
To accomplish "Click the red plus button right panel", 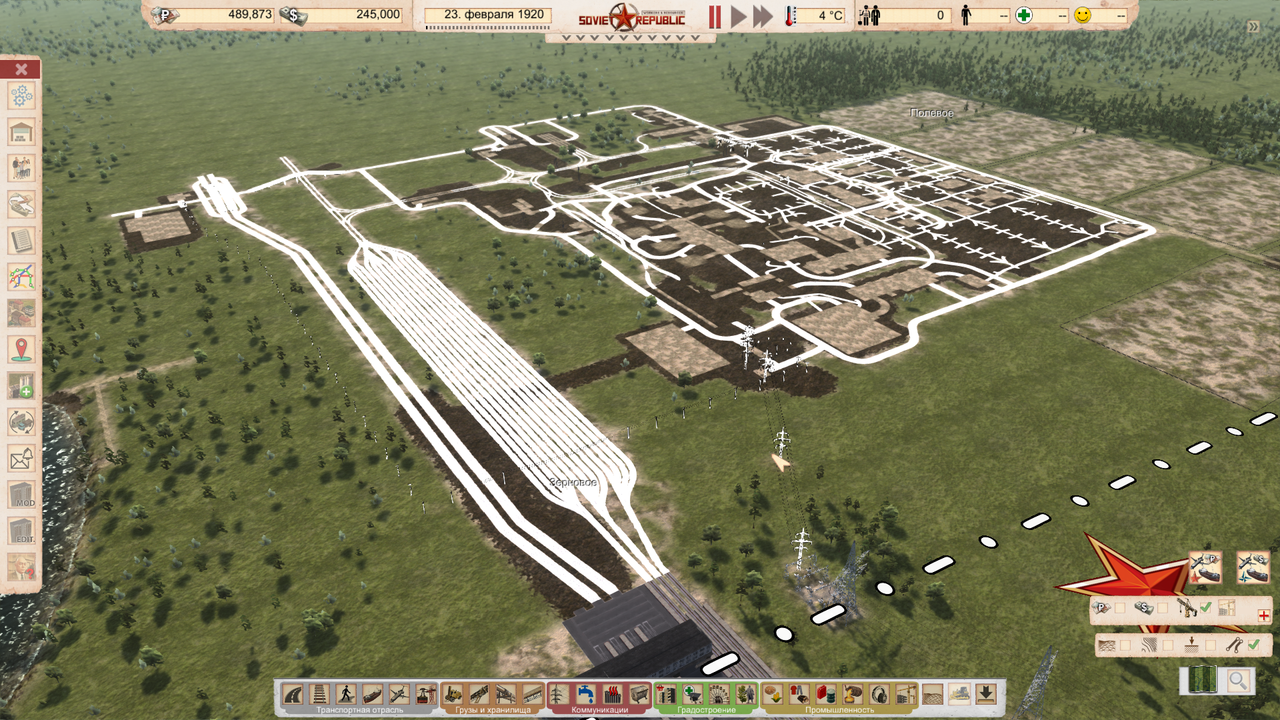I will point(1264,616).
